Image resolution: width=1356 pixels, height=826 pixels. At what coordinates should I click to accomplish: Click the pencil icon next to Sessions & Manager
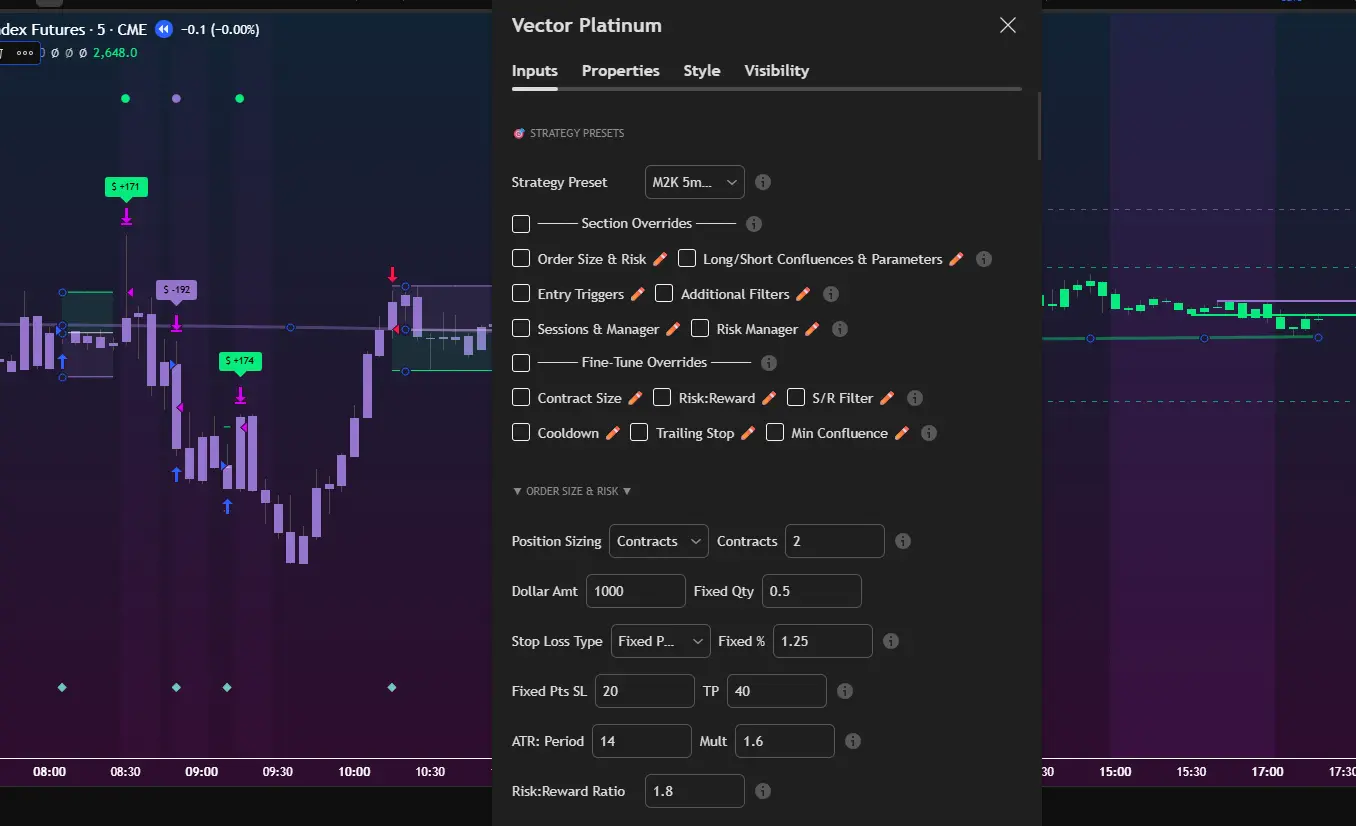675,328
